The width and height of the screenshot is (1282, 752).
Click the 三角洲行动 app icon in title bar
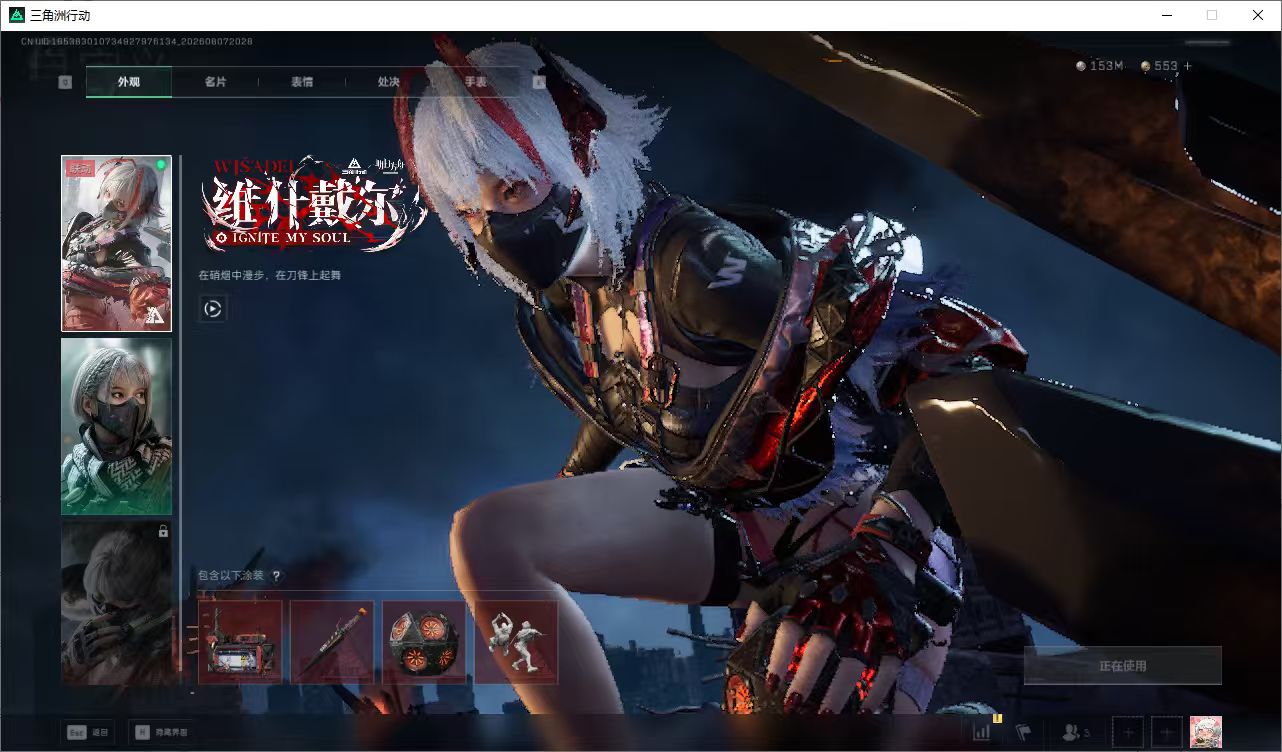17,15
